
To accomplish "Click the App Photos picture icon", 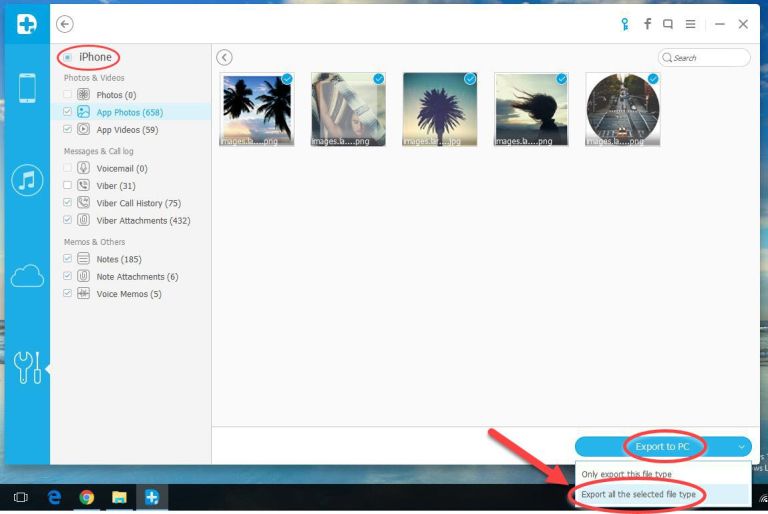I will coord(83,112).
